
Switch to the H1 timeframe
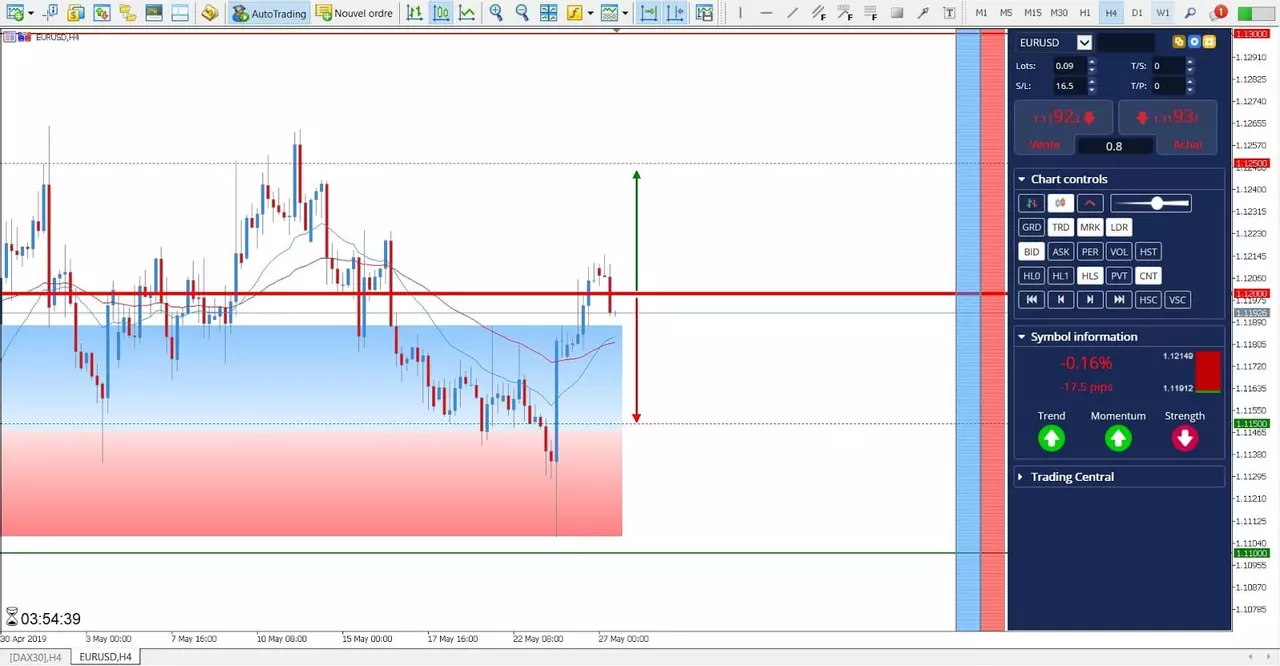tap(1085, 13)
